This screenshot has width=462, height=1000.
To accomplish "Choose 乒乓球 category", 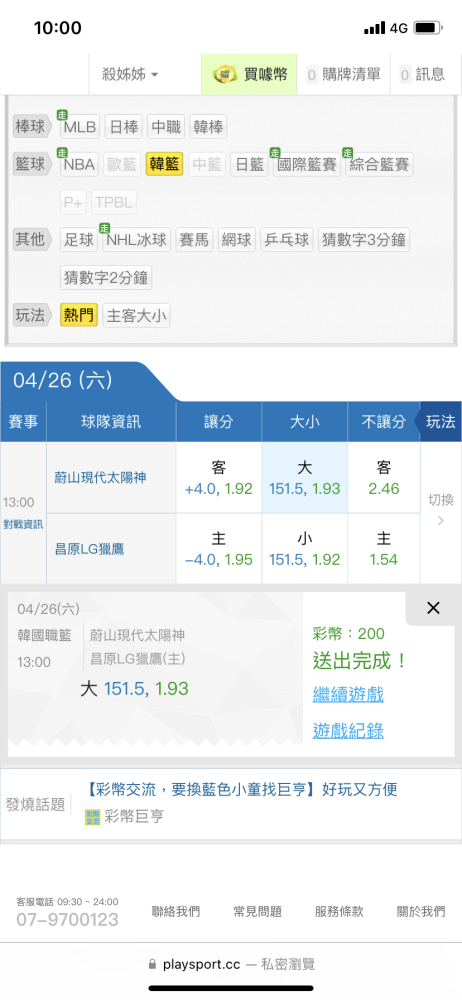I will coord(287,240).
